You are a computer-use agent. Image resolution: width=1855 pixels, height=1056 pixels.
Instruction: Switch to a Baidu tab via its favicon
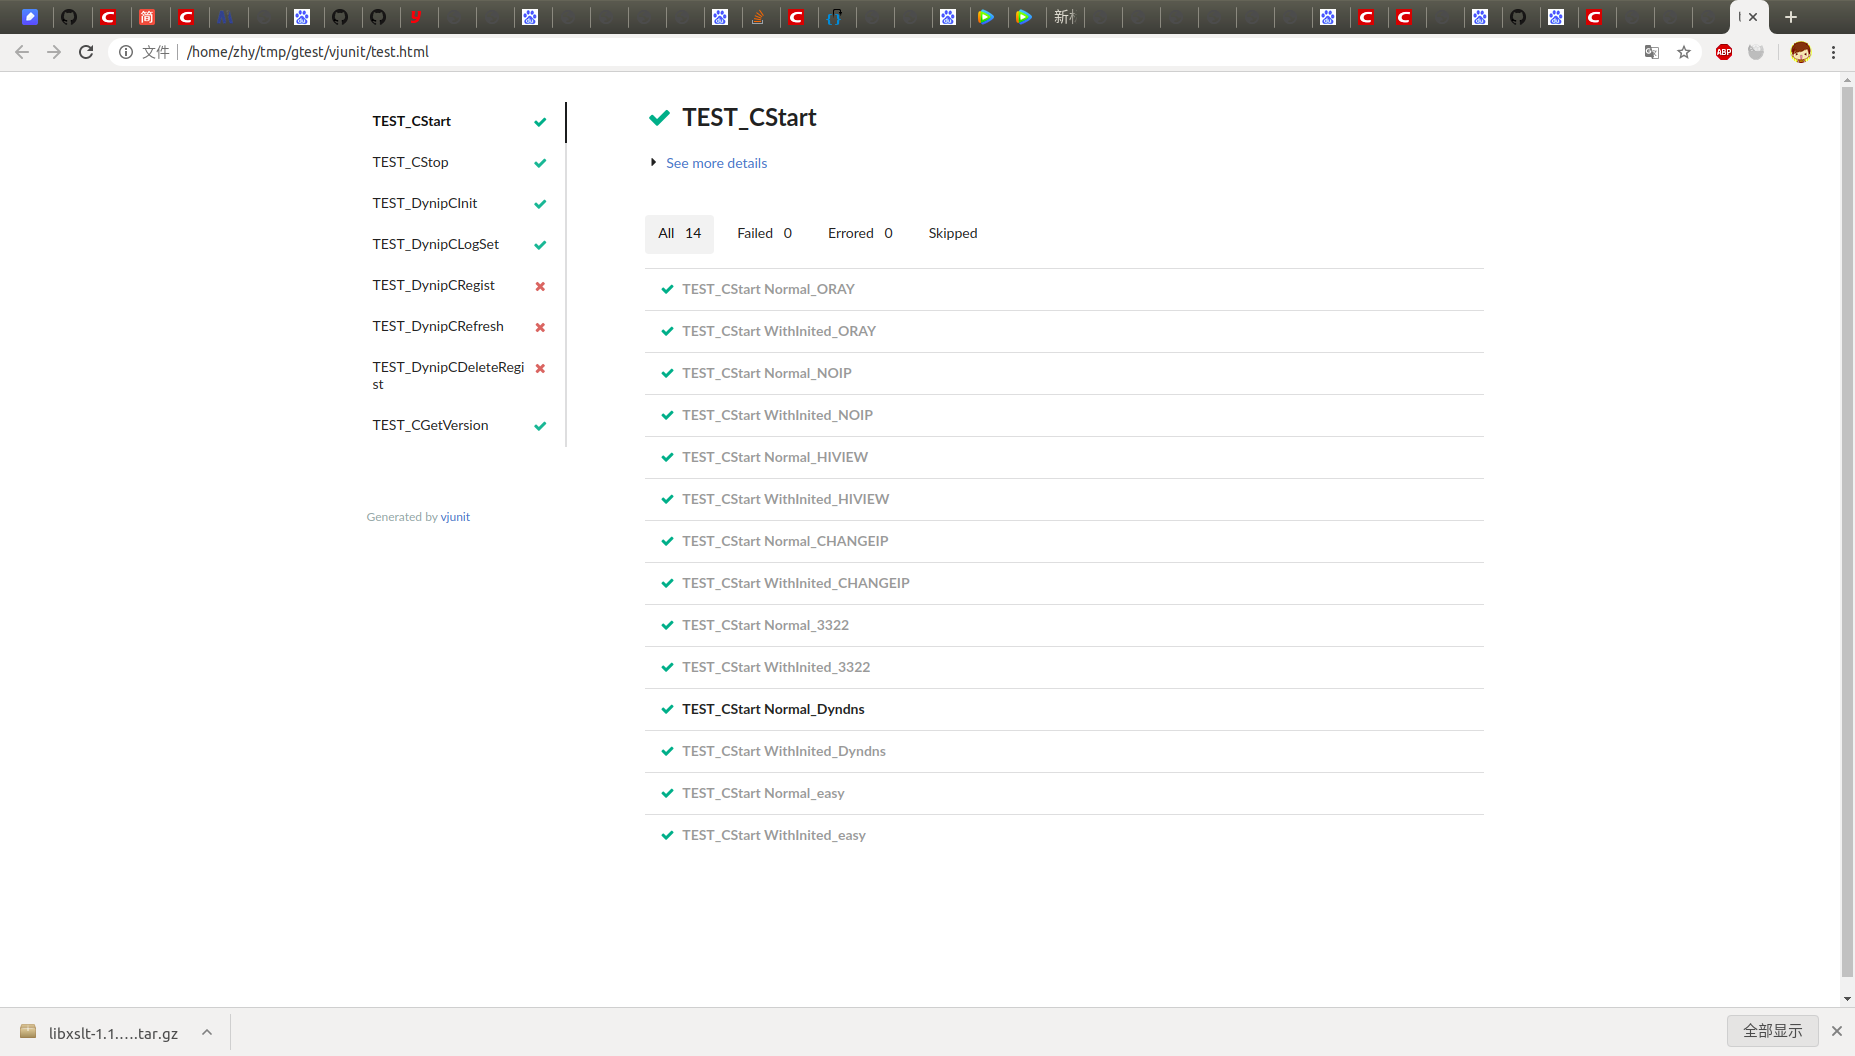click(x=722, y=17)
